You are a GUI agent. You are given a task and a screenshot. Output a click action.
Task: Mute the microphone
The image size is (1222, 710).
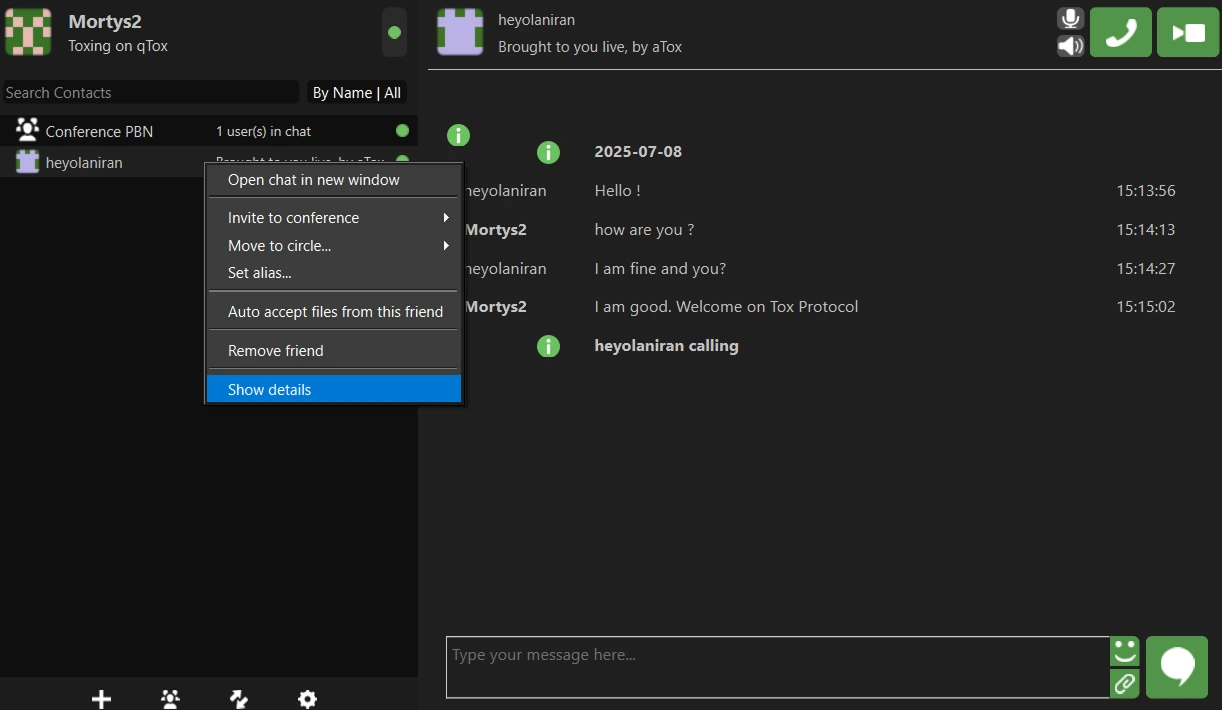click(x=1071, y=19)
